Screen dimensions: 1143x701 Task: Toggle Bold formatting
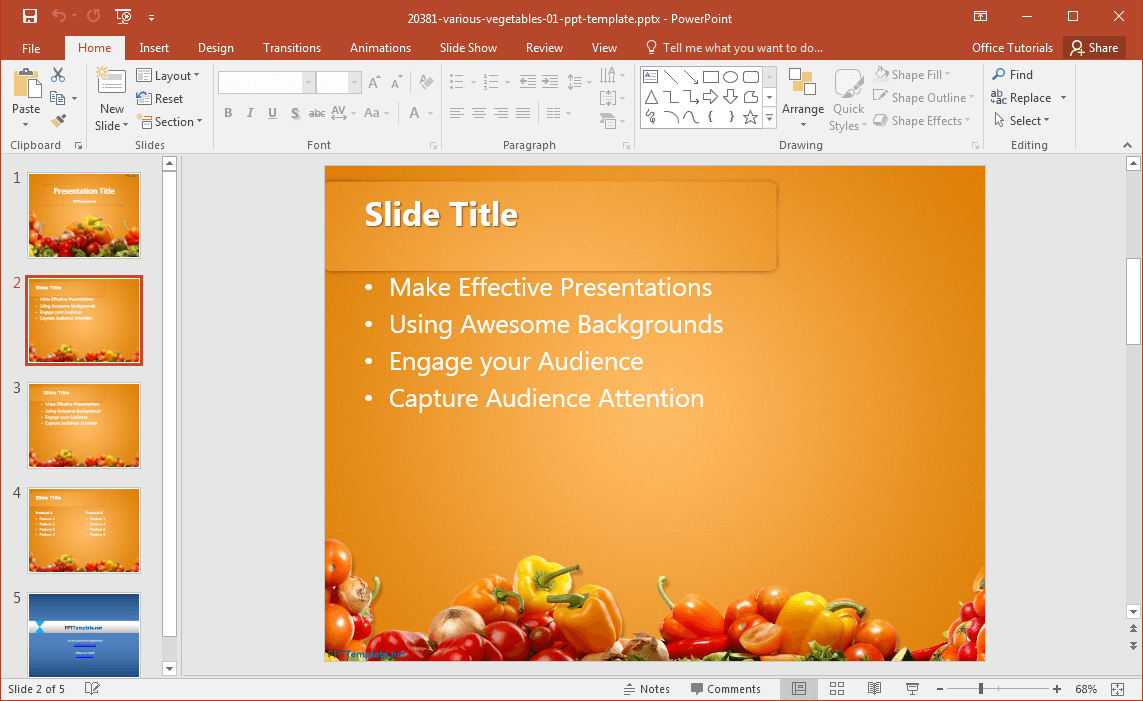pos(228,113)
